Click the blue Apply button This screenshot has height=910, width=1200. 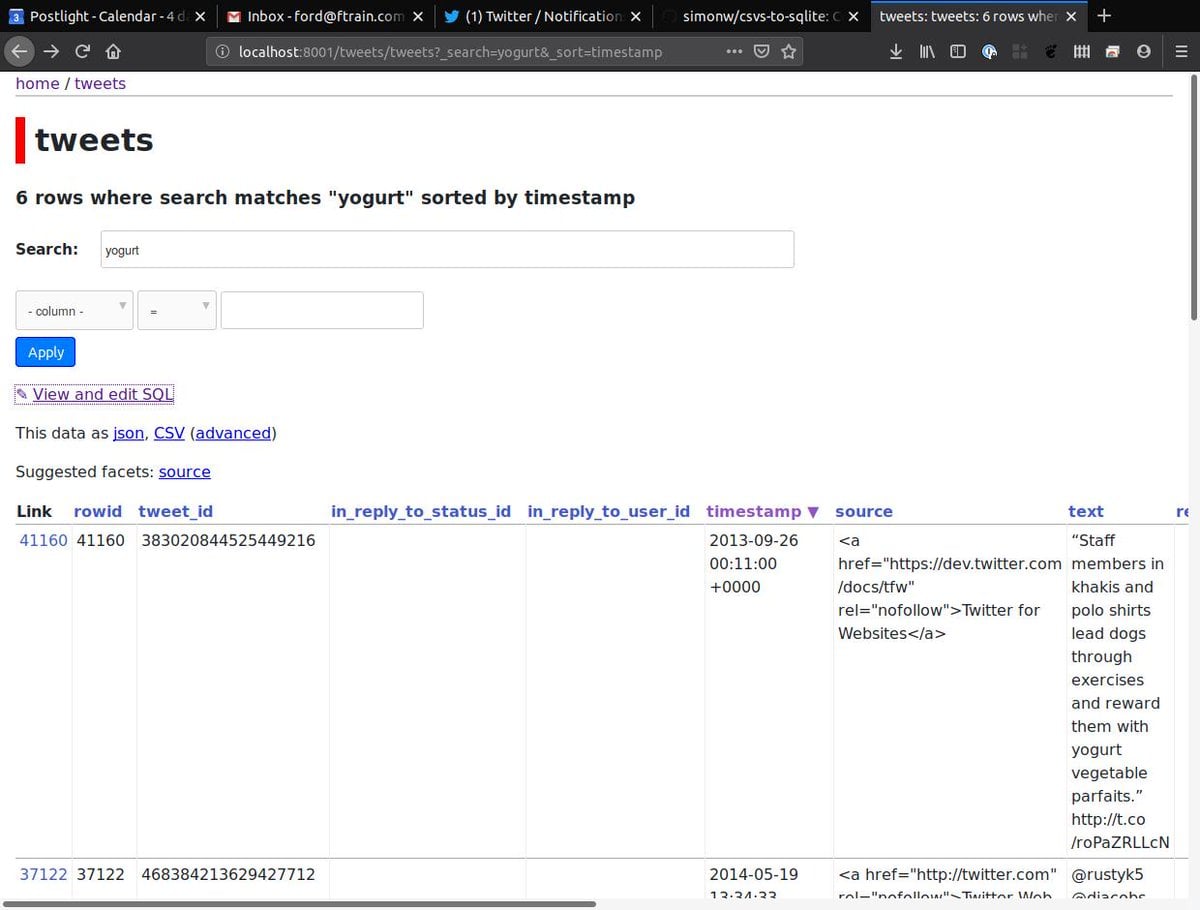coord(46,352)
